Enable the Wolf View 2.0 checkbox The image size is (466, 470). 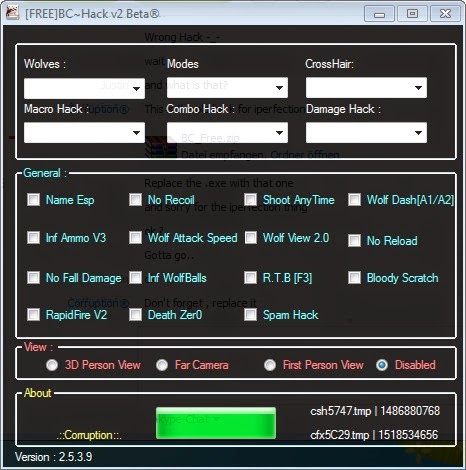(x=250, y=238)
